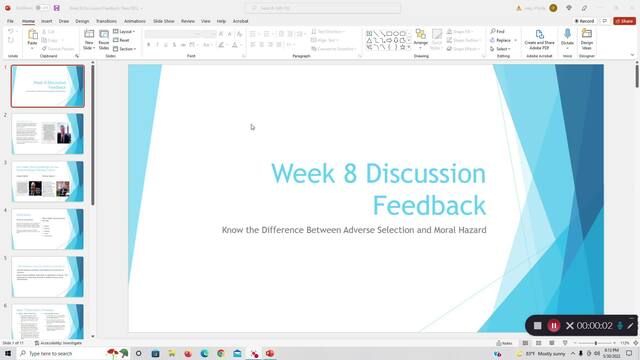The height and width of the screenshot is (360, 640).
Task: Click the red Share button
Action: point(624,21)
